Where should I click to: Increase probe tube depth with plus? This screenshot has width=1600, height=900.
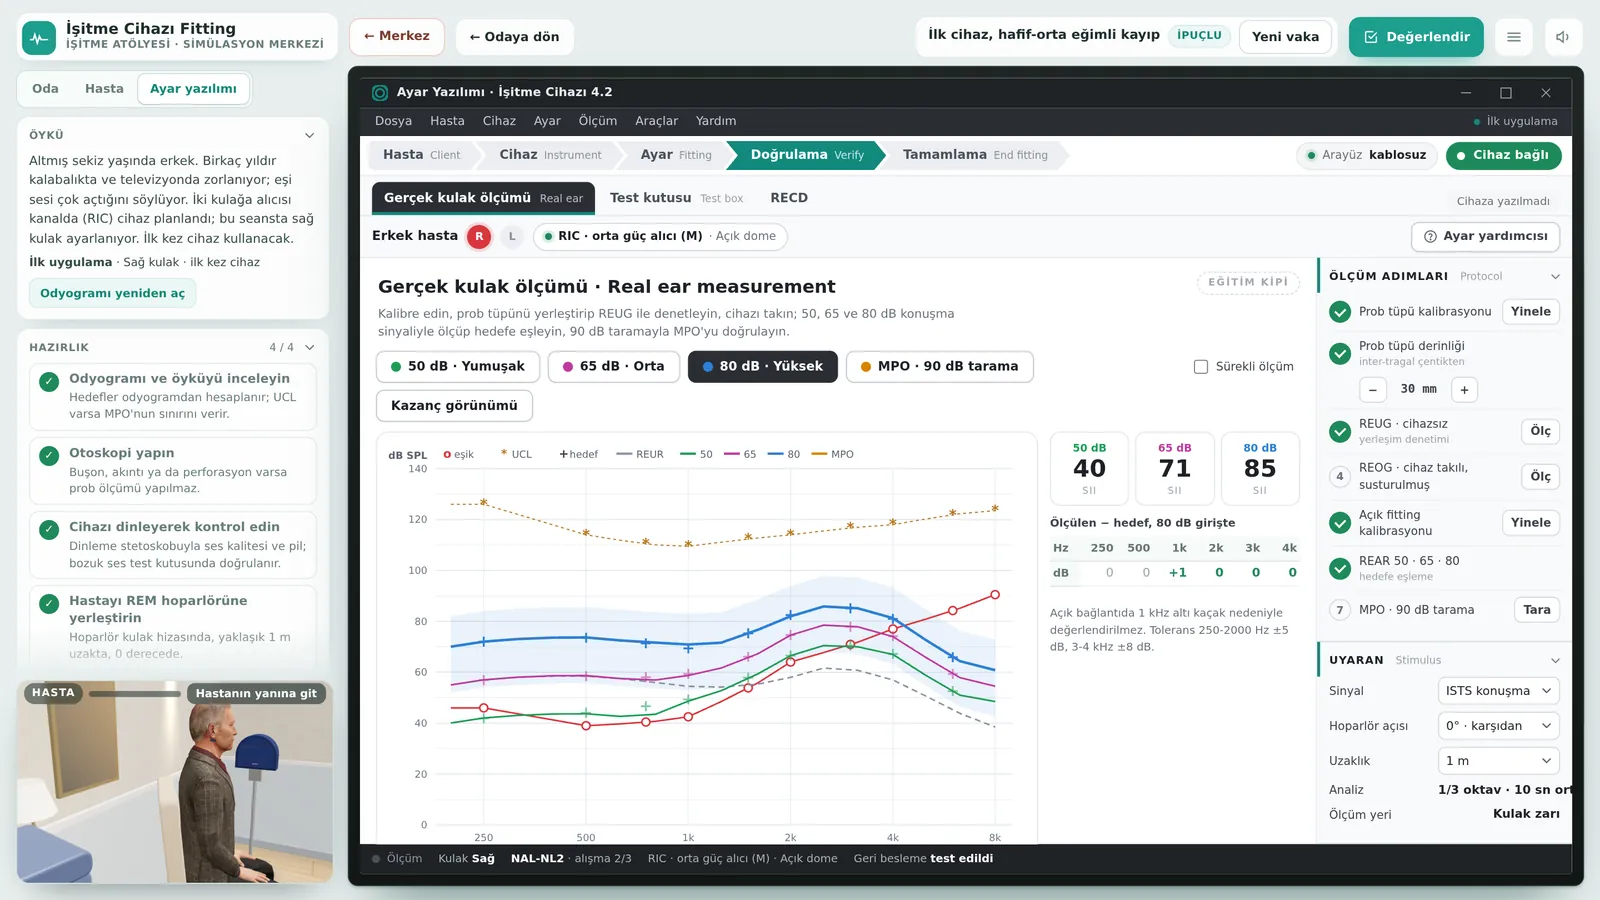coord(1464,390)
